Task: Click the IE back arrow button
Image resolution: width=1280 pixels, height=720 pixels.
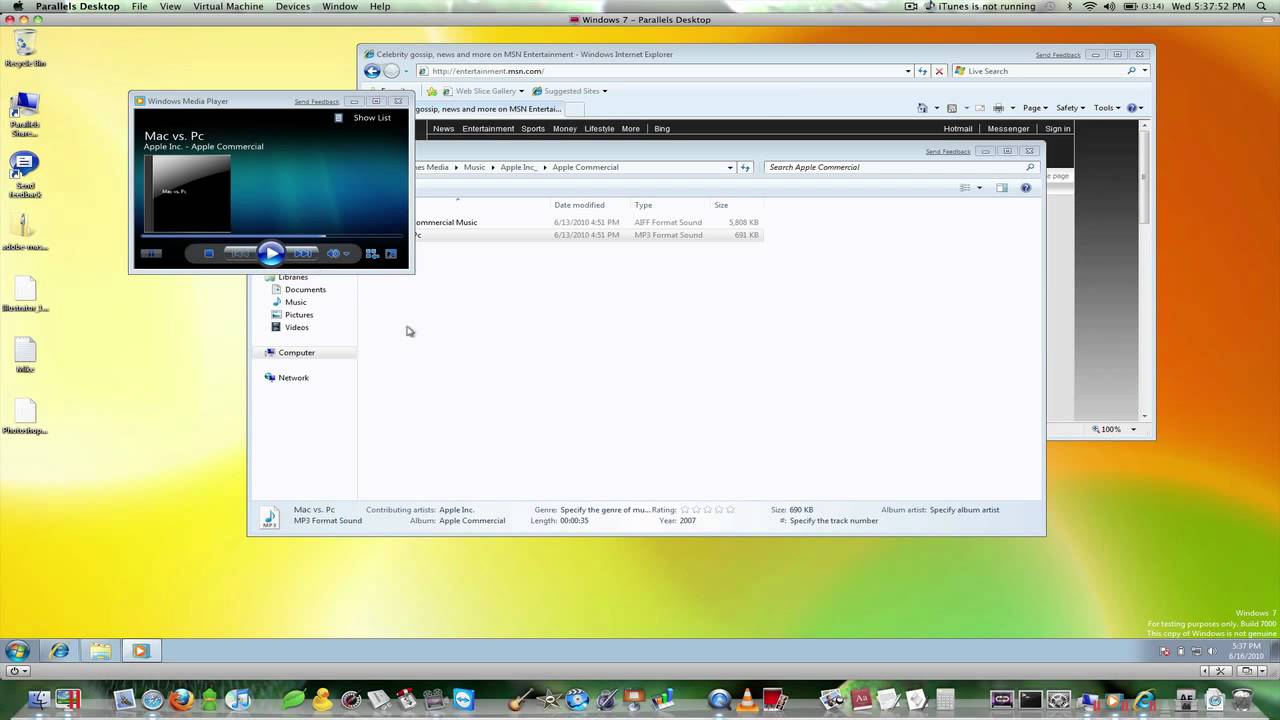Action: pyautogui.click(x=372, y=71)
